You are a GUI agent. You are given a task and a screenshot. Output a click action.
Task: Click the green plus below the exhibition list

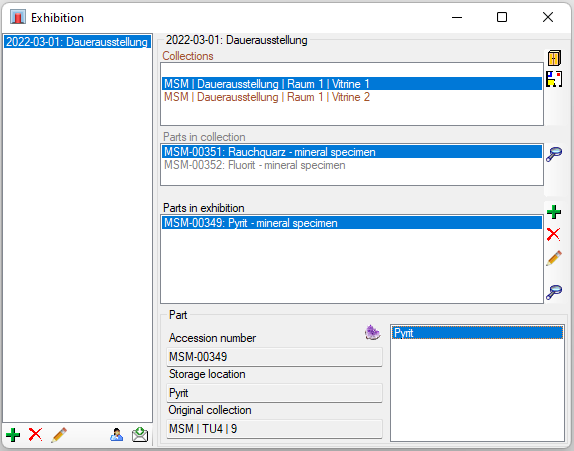tap(13, 435)
